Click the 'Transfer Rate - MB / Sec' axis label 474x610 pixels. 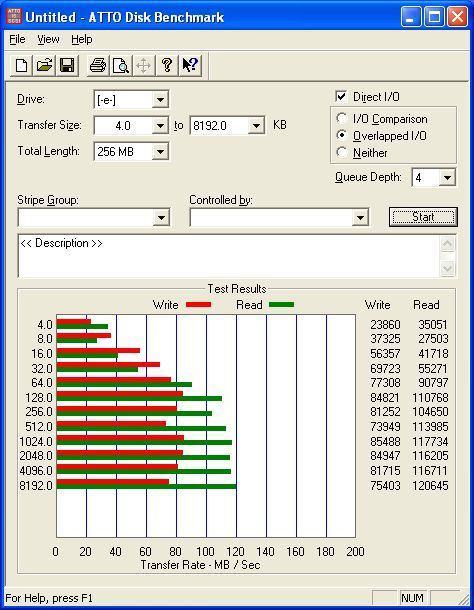tap(200, 565)
